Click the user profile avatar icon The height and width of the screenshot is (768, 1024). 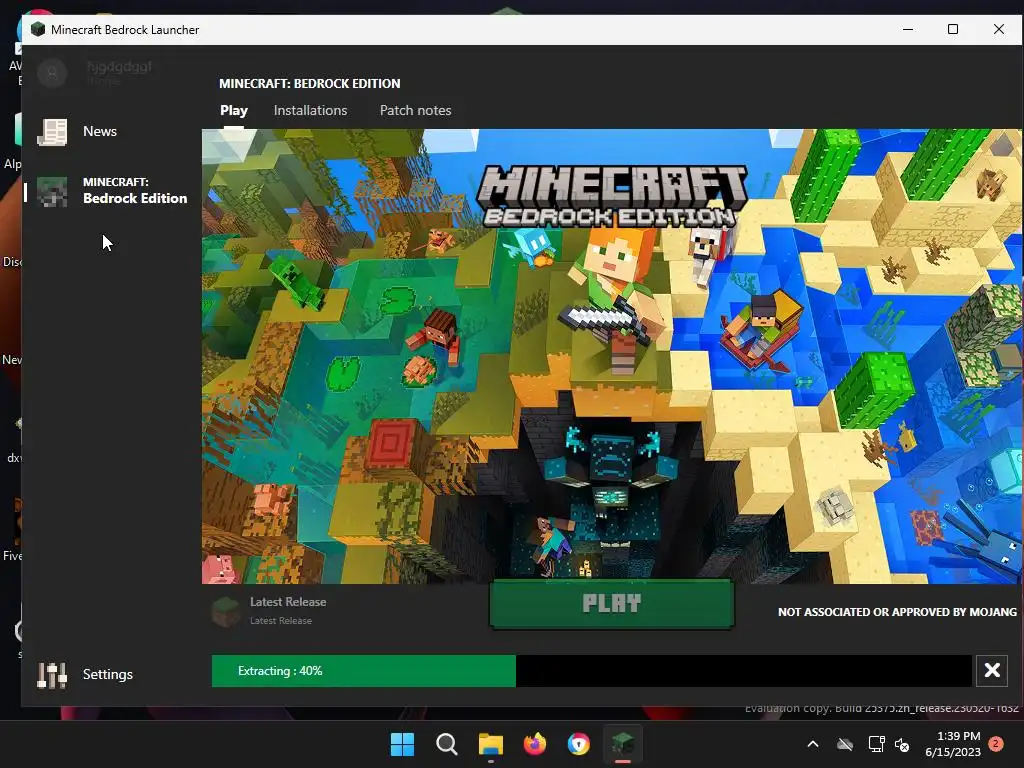pos(52,72)
